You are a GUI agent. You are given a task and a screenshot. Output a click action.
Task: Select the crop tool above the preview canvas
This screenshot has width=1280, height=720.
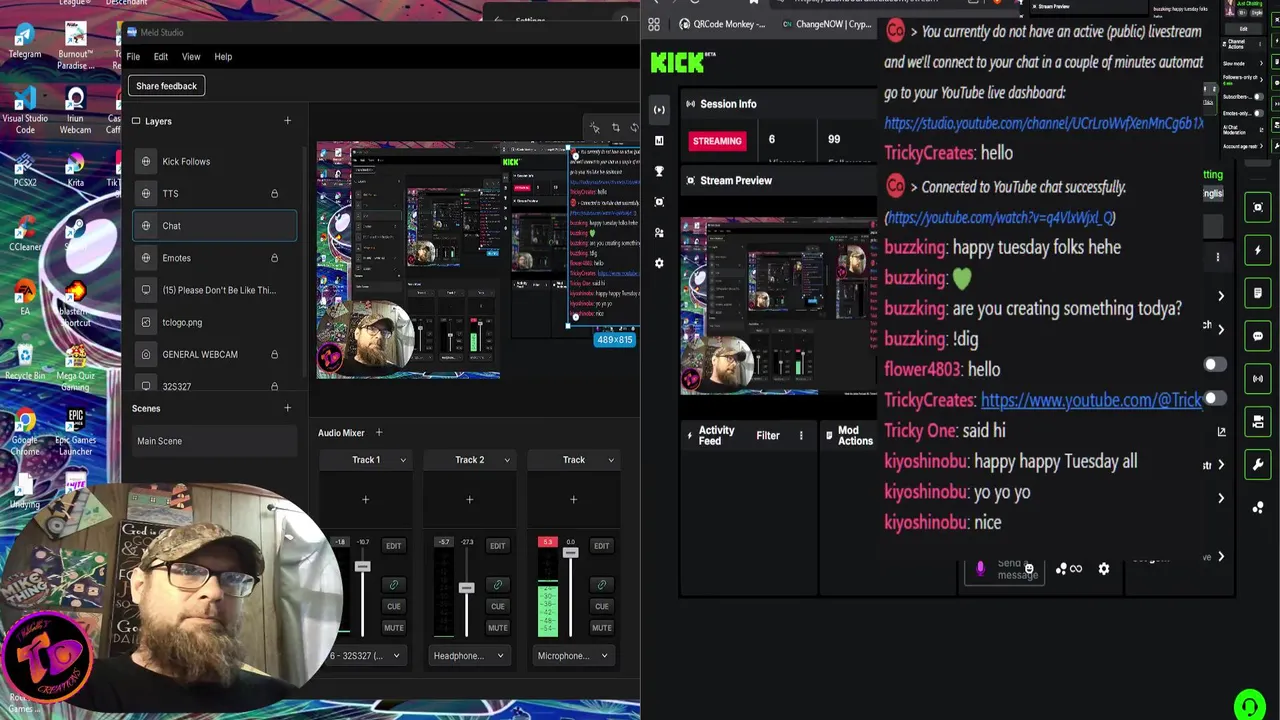pyautogui.click(x=616, y=128)
